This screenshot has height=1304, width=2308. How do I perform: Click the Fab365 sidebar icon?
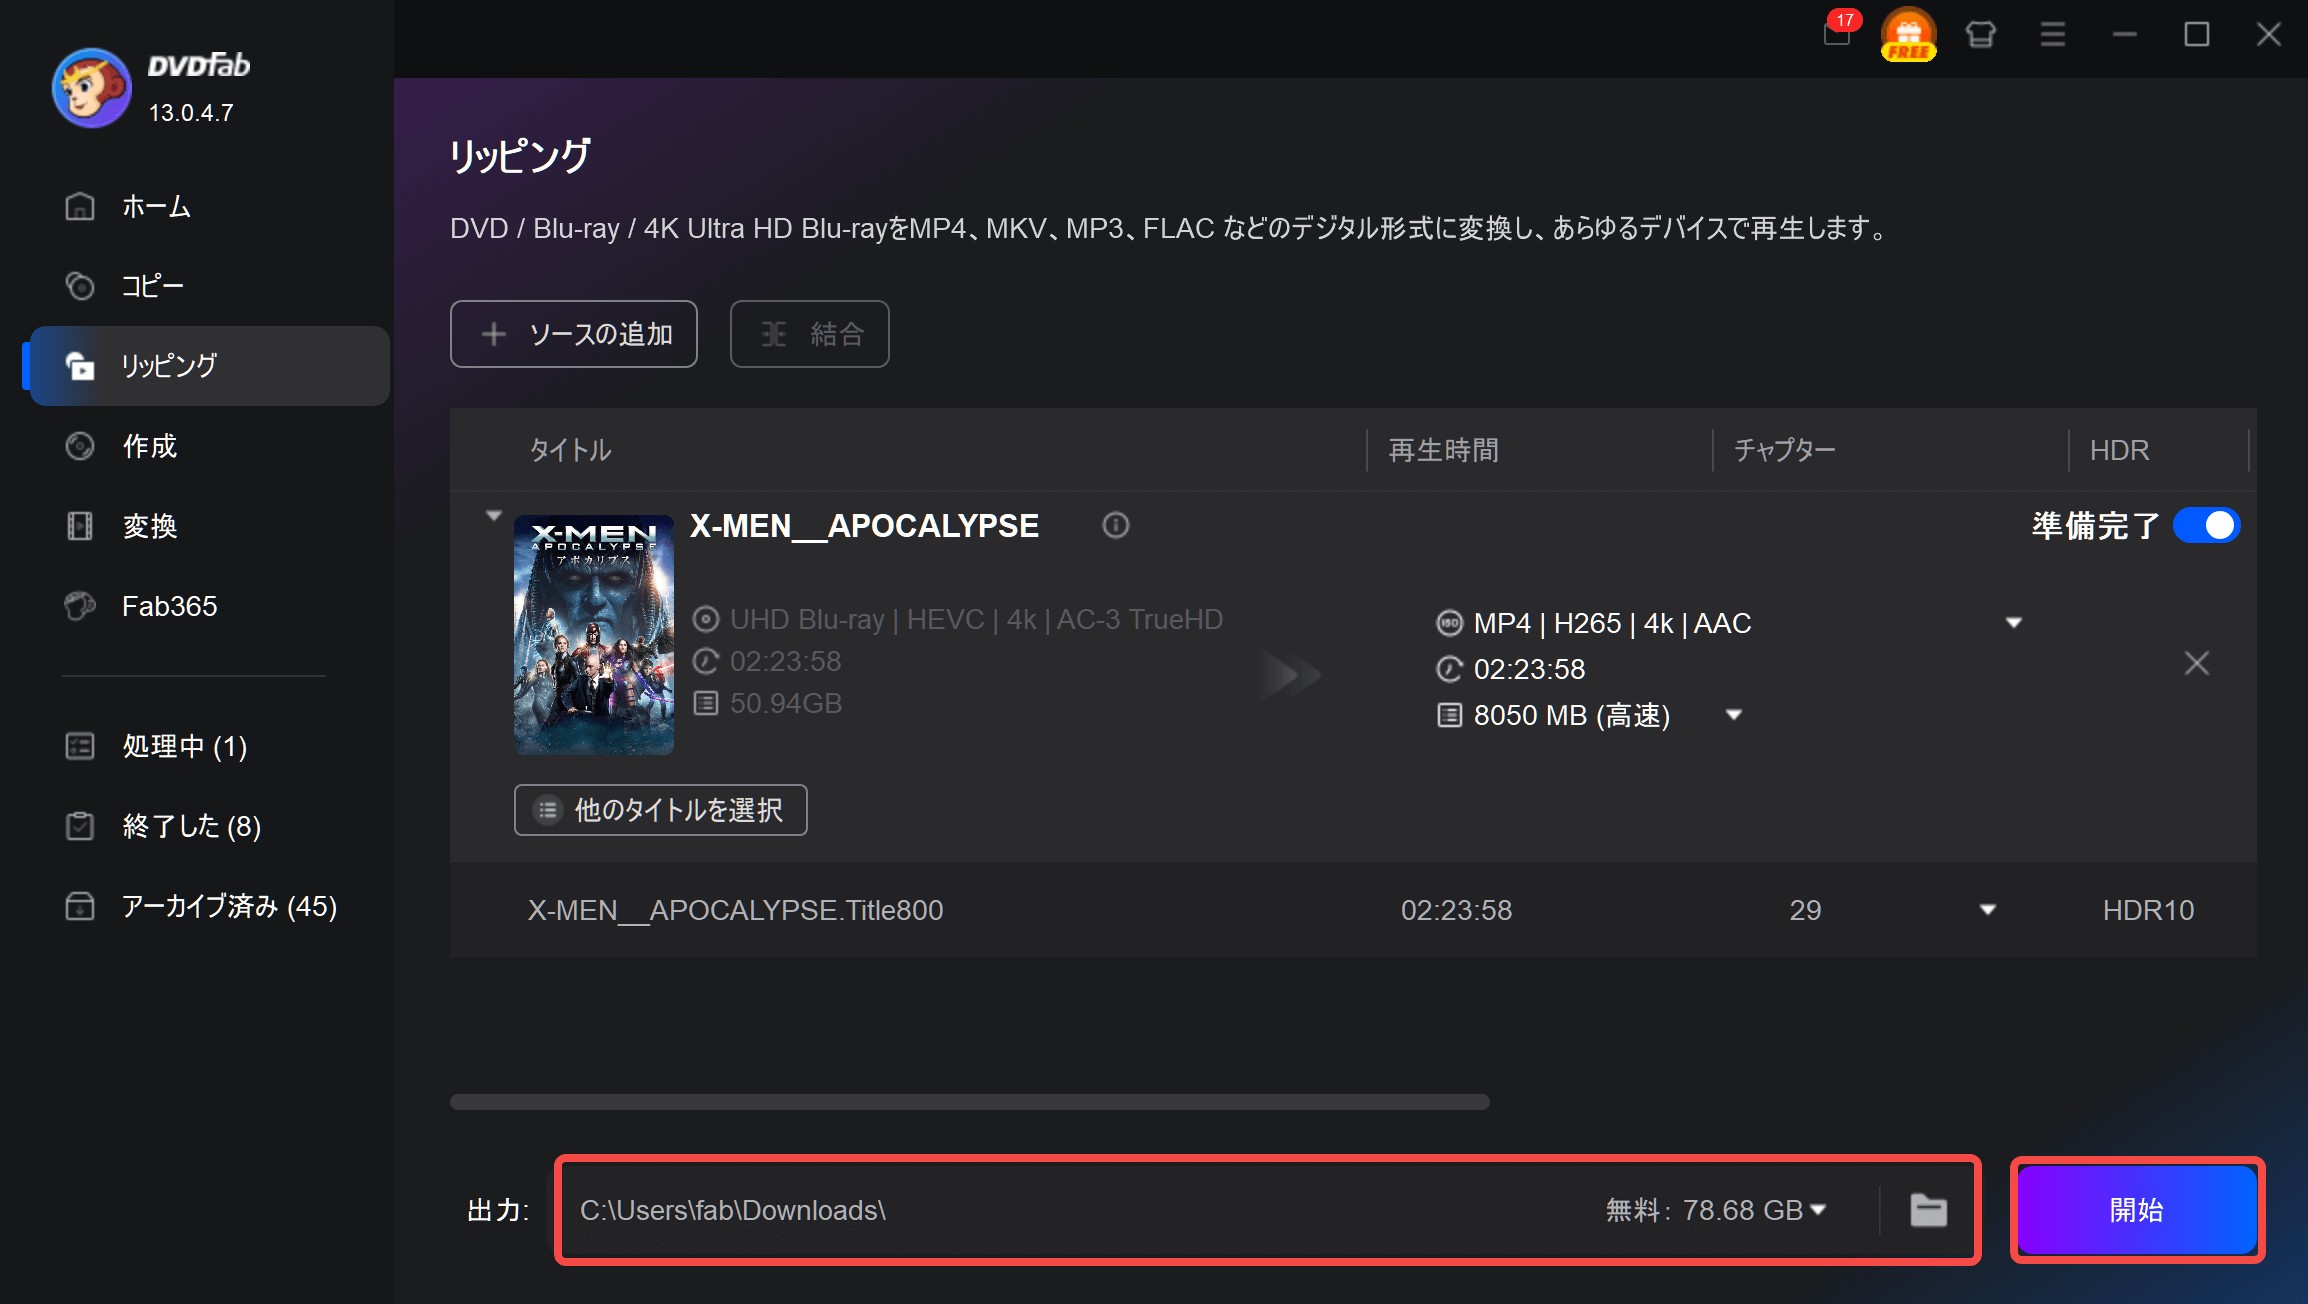(x=80, y=606)
